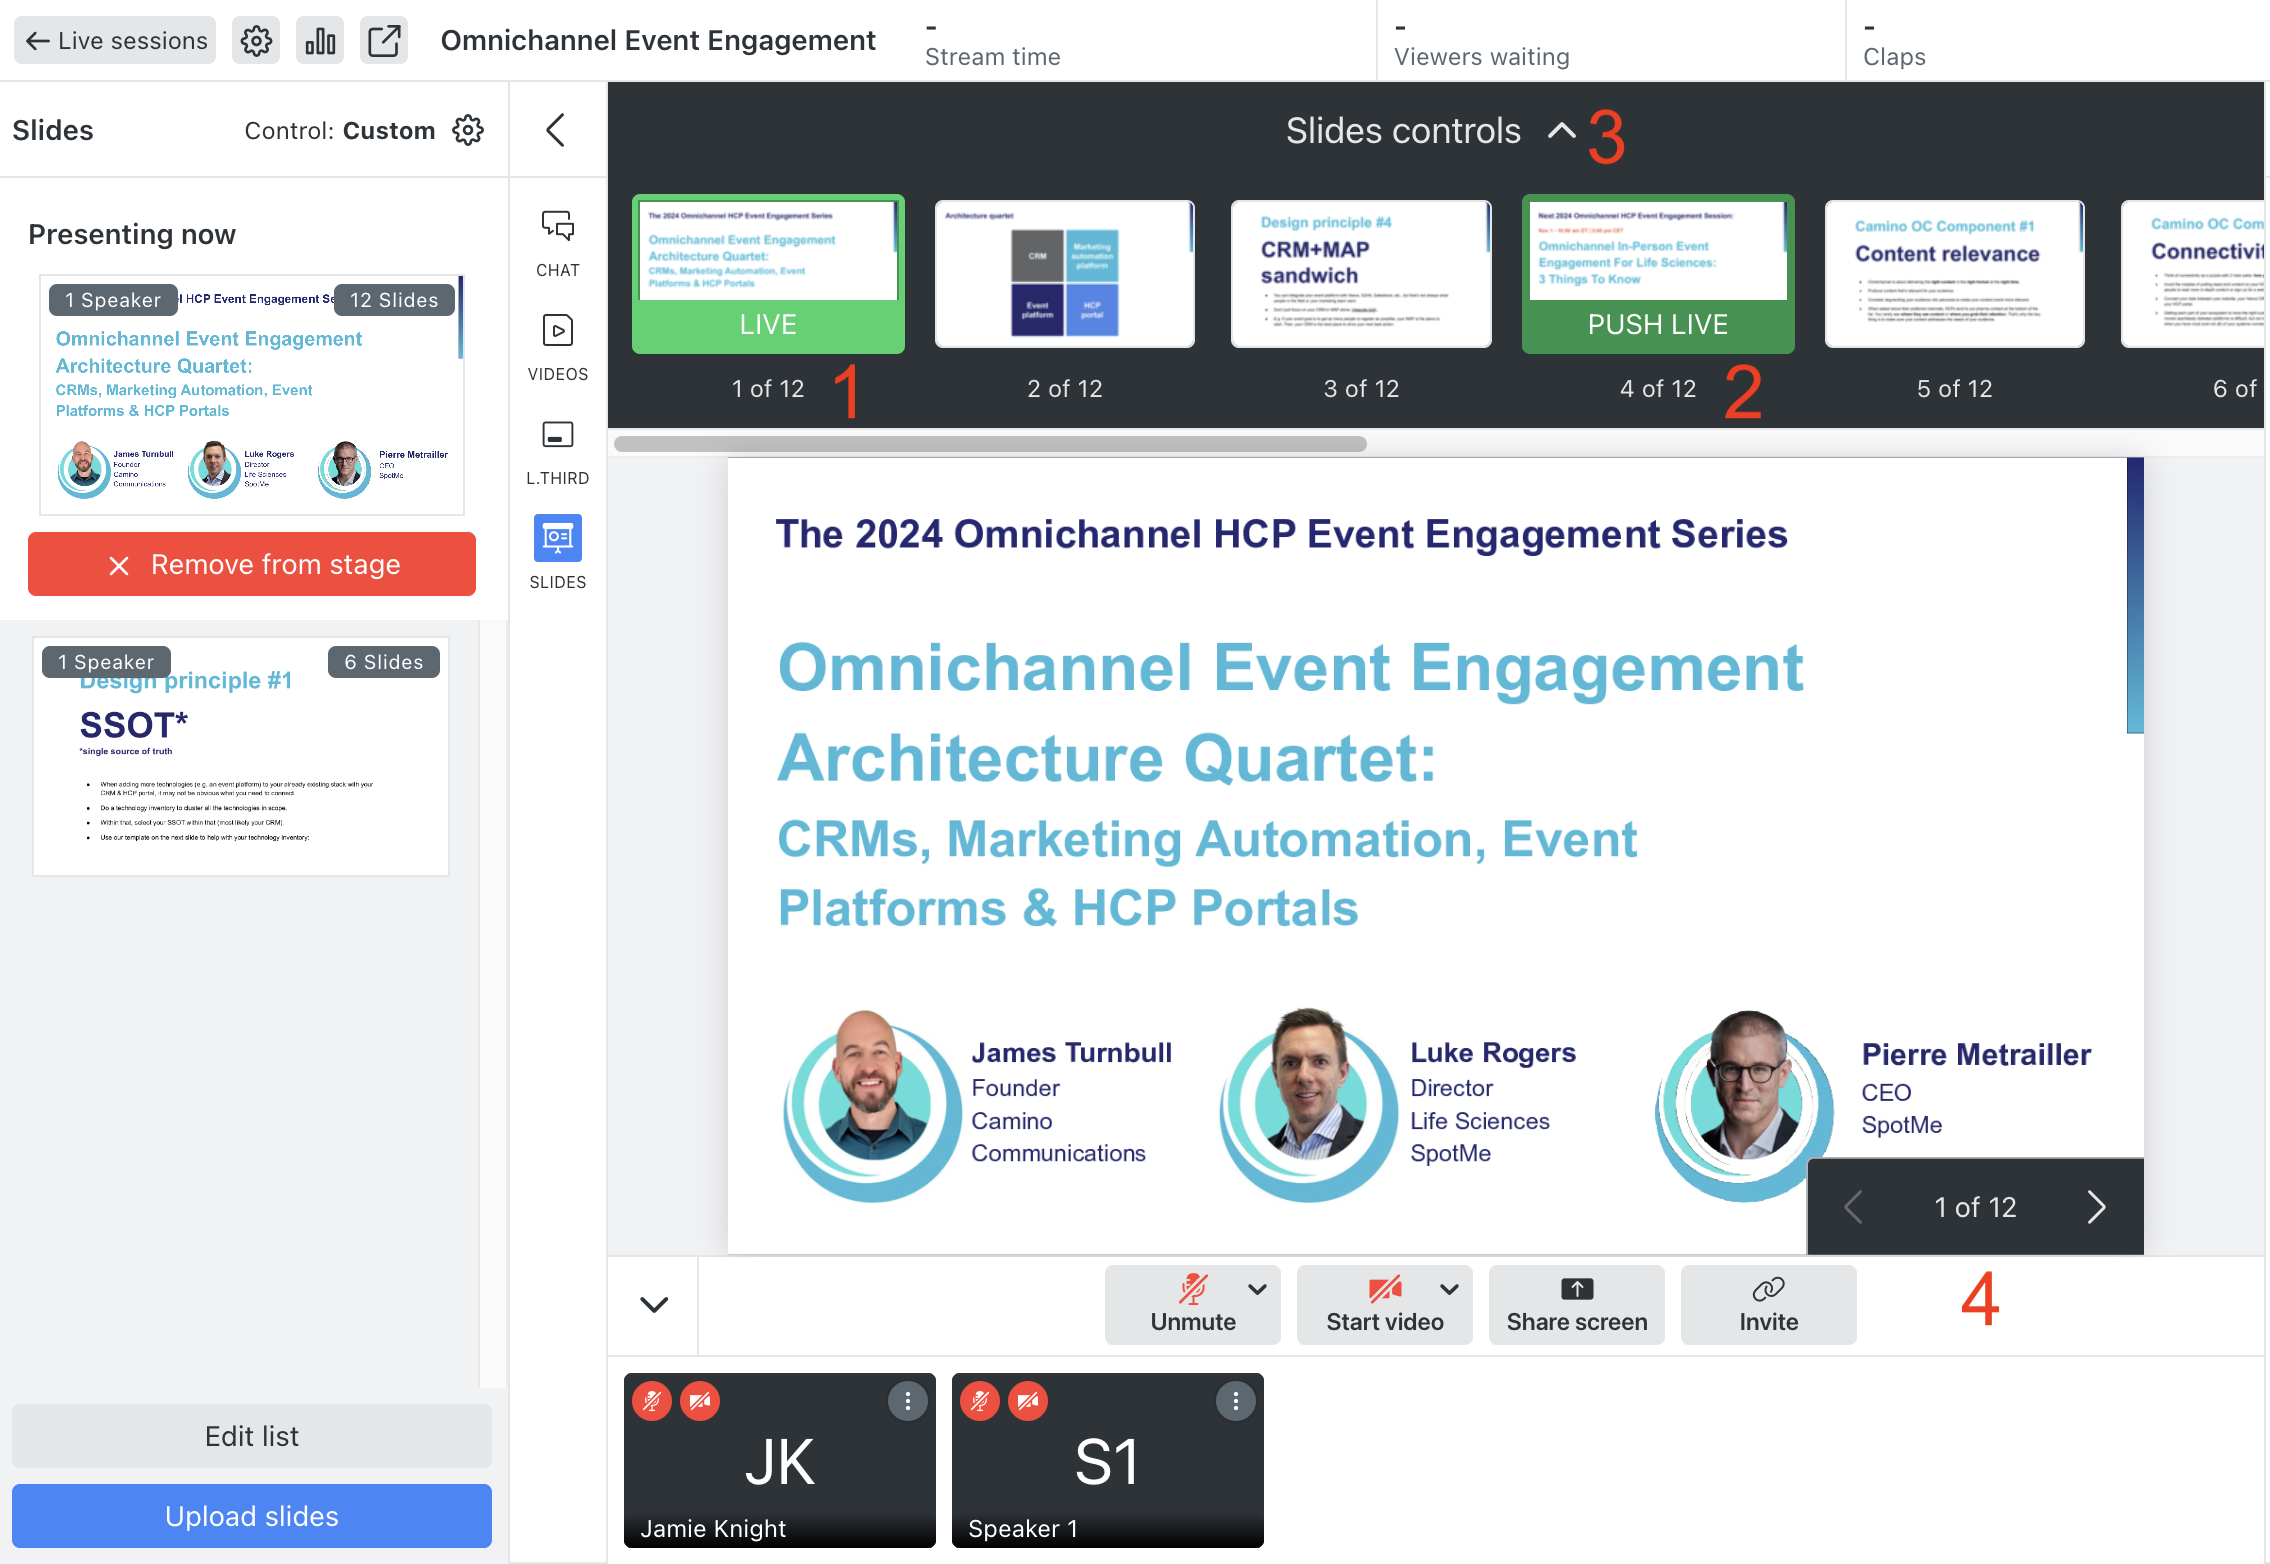The width and height of the screenshot is (2270, 1564).
Task: Open the Lower Third panel
Action: tap(558, 451)
